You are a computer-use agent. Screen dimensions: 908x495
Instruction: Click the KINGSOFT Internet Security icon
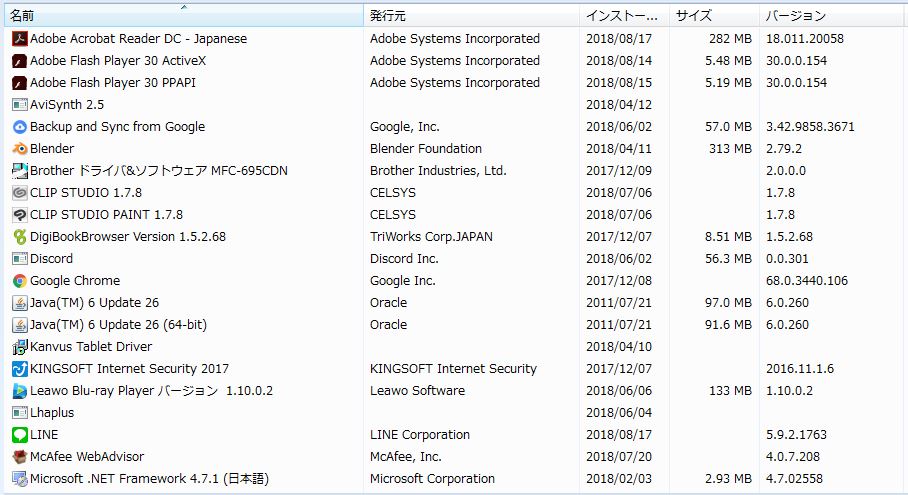pyautogui.click(x=19, y=369)
